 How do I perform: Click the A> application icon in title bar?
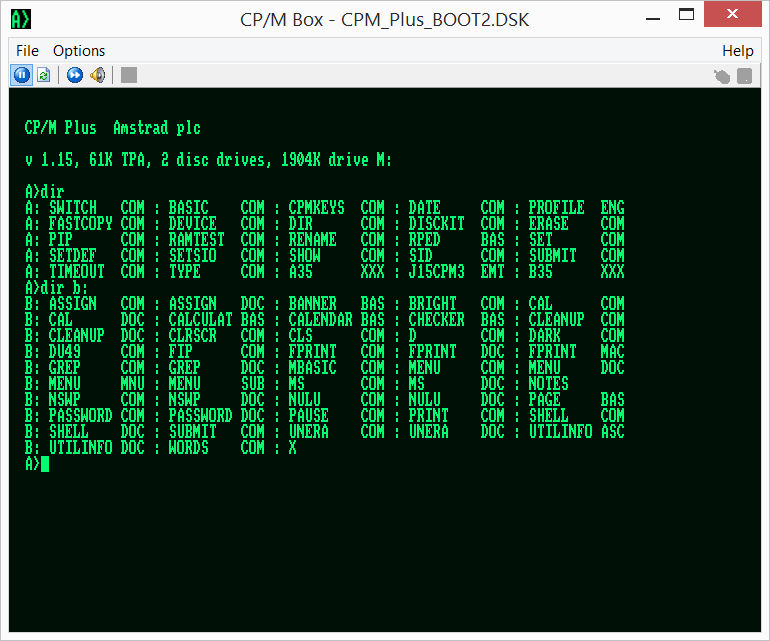pyautogui.click(x=21, y=20)
